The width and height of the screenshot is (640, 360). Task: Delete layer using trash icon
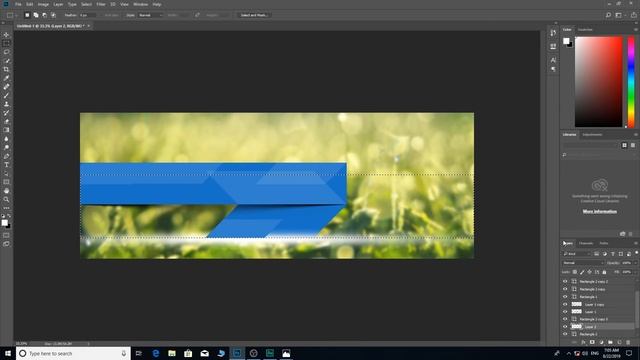click(x=628, y=342)
